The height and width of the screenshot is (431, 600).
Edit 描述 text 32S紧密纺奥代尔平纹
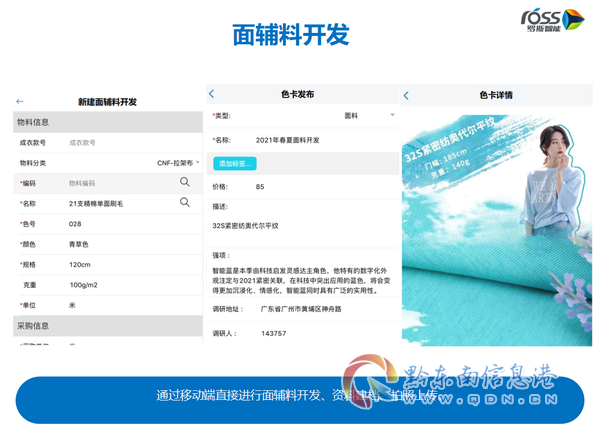[245, 226]
